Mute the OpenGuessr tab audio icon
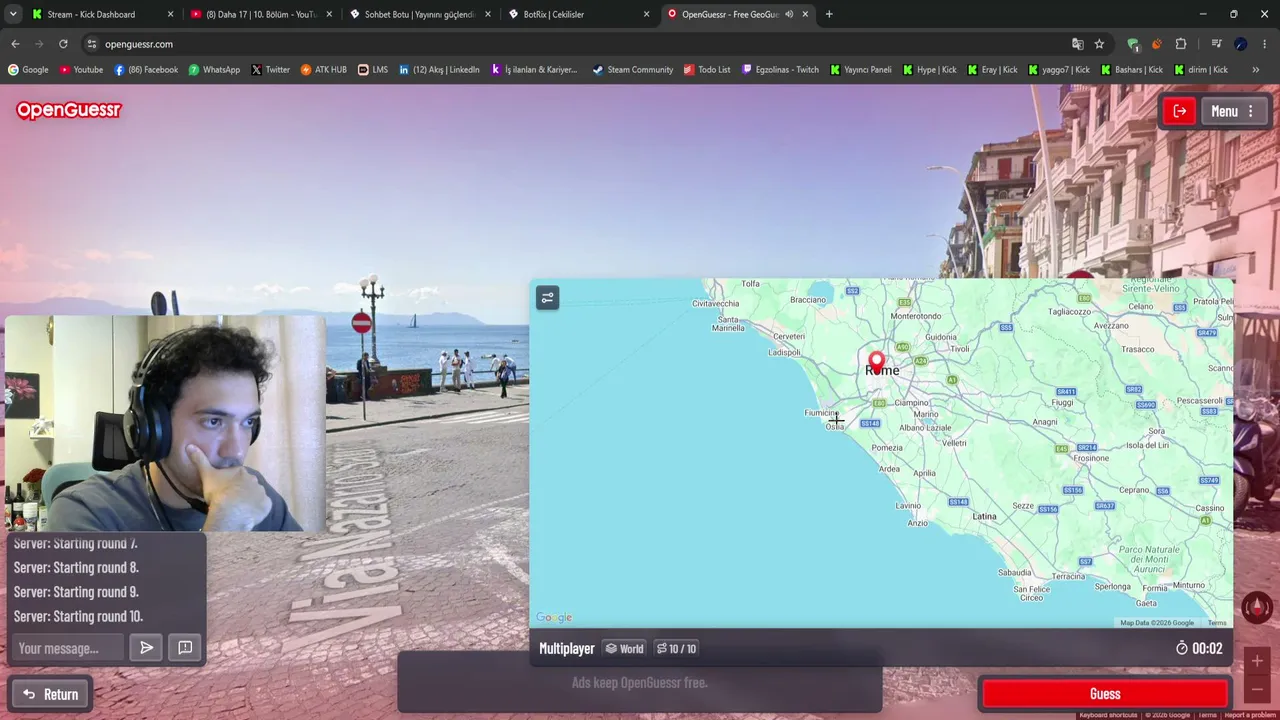Image resolution: width=1280 pixels, height=720 pixels. (x=789, y=14)
